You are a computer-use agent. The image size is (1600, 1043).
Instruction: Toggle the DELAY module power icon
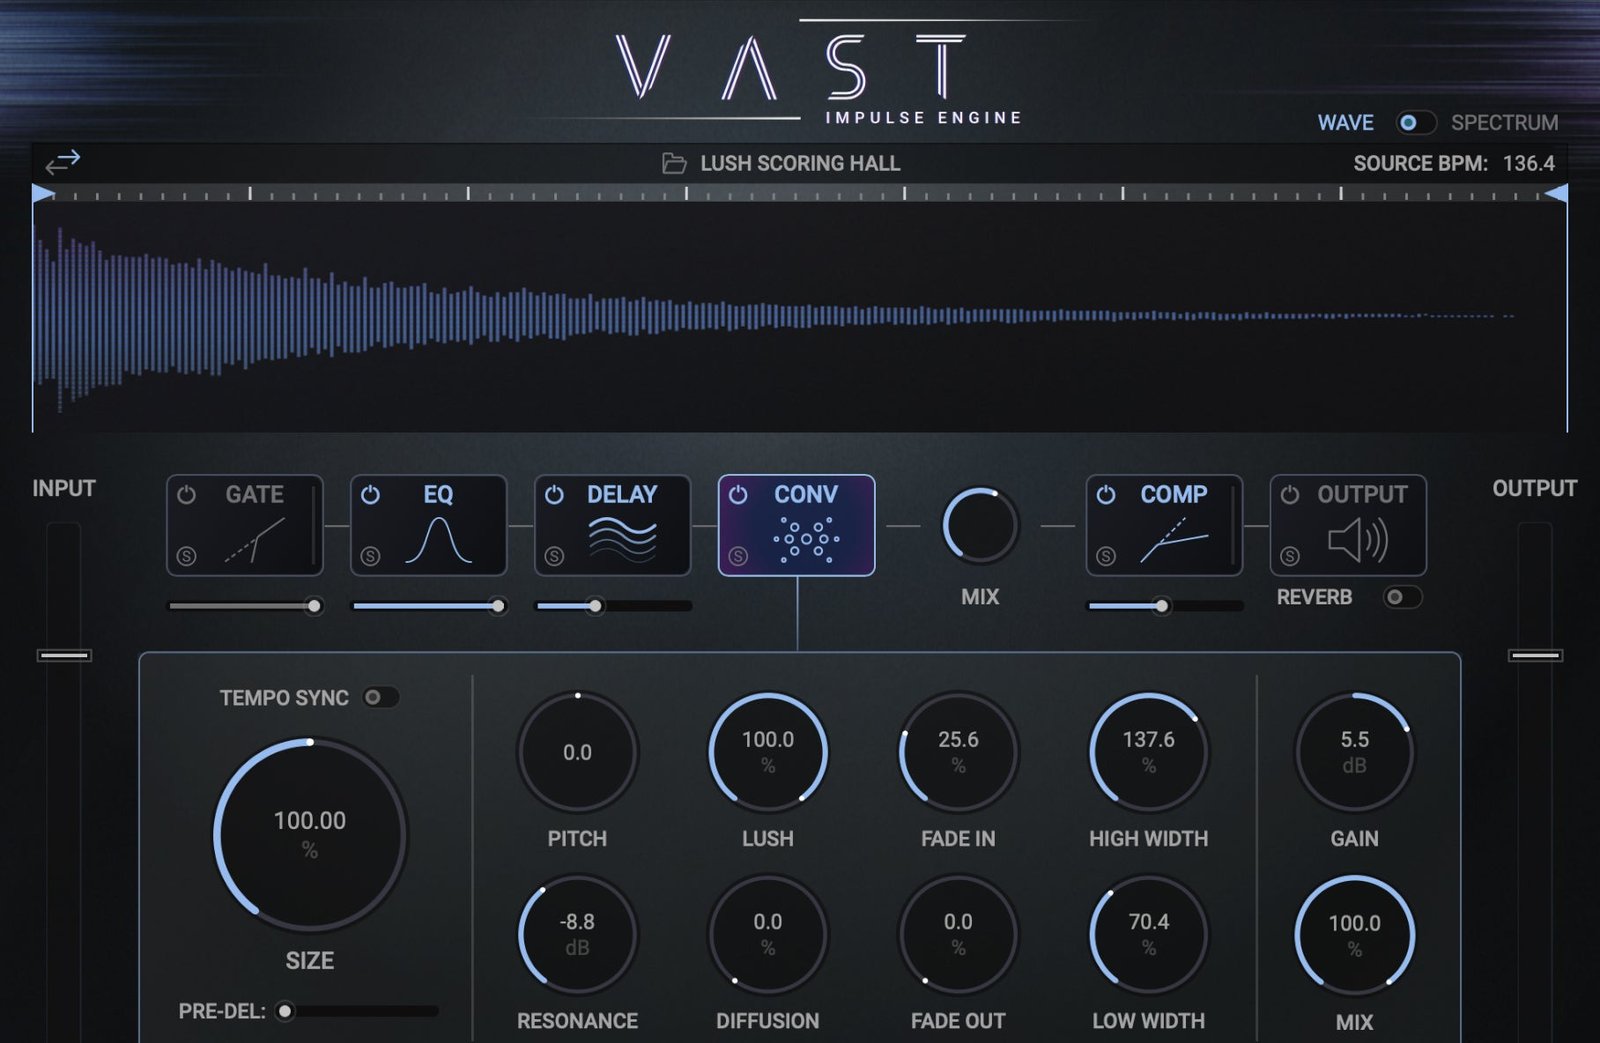coord(554,494)
